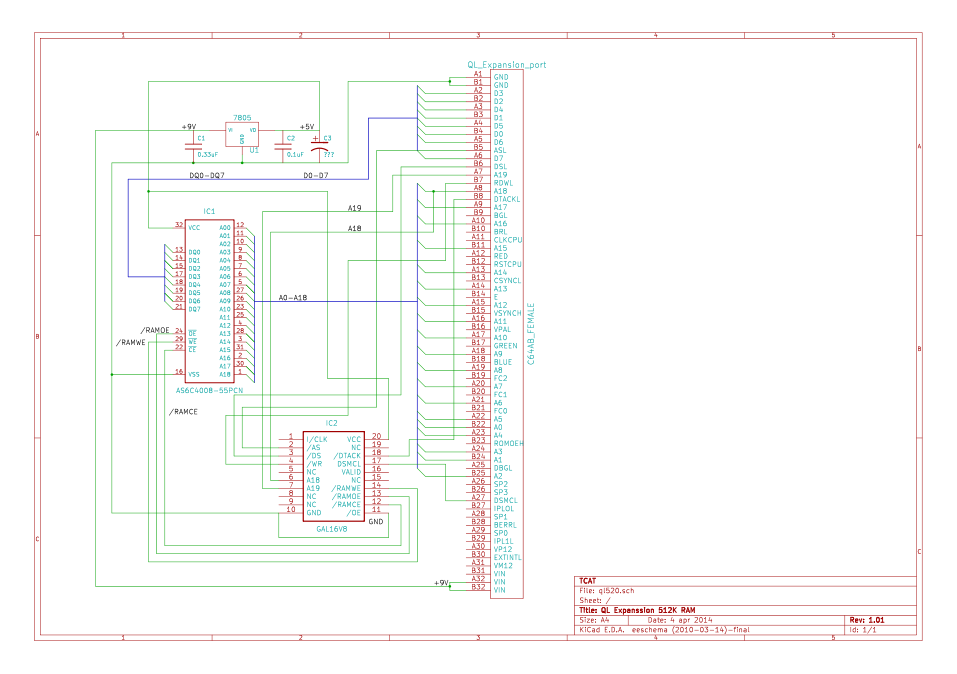
Task: Click the Size: A4 field
Action: point(594,620)
